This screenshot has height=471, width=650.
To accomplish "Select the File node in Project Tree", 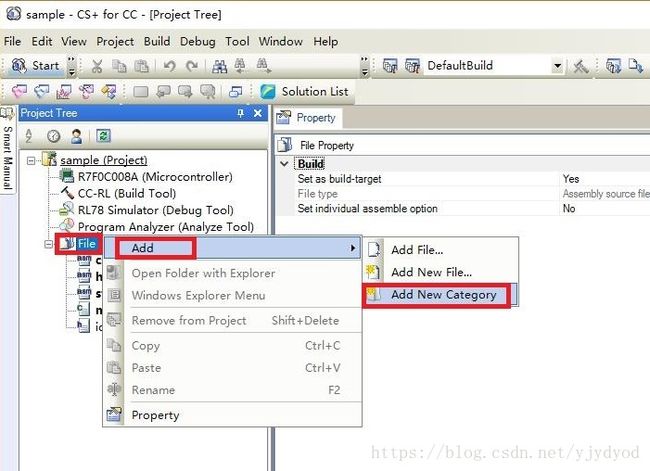I will (x=86, y=244).
